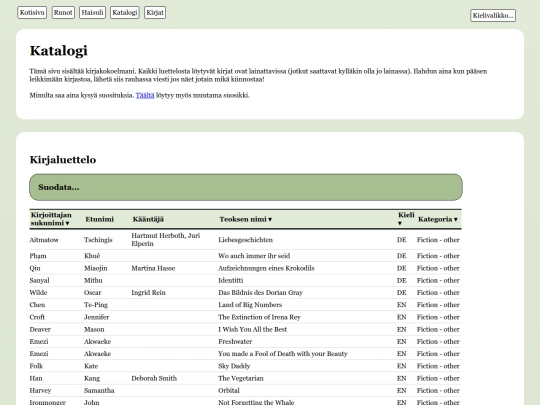Sort the Kategoria column
Image resolution: width=540 pixels, height=405 pixels.
438,219
